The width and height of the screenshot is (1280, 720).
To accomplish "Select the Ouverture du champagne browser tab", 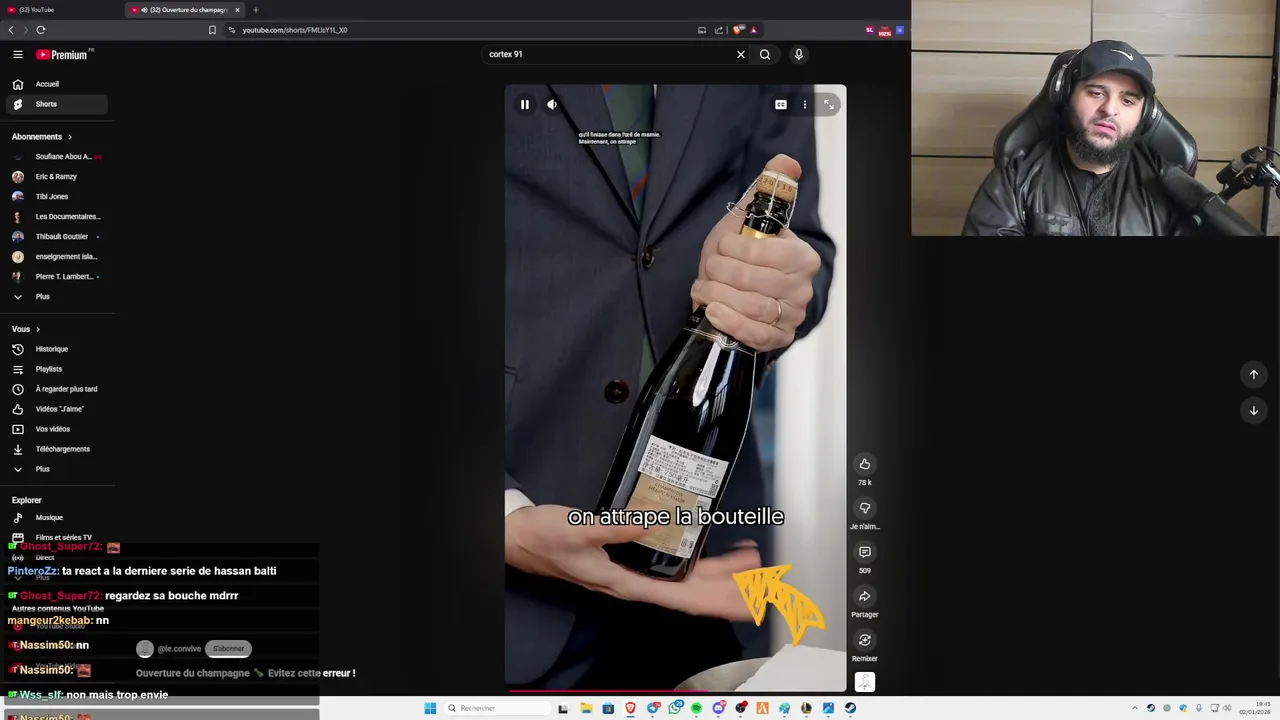I will coord(182,10).
